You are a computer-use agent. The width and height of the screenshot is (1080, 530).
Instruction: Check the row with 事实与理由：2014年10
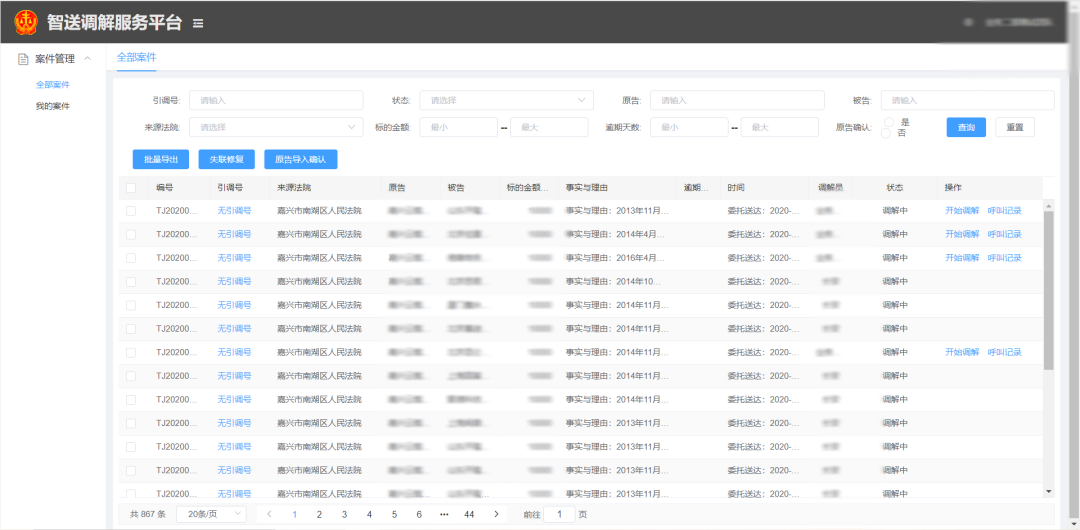pos(131,281)
